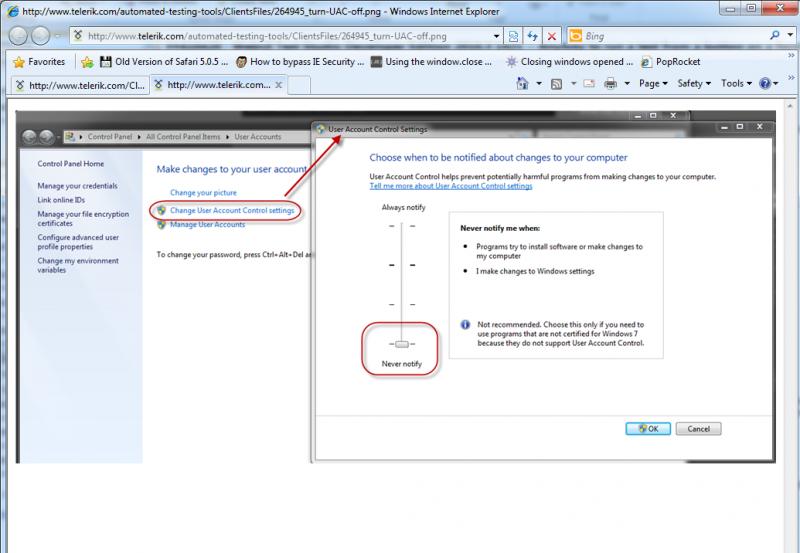The height and width of the screenshot is (553, 800).
Task: Click the Refresh page icon
Action: [532, 36]
